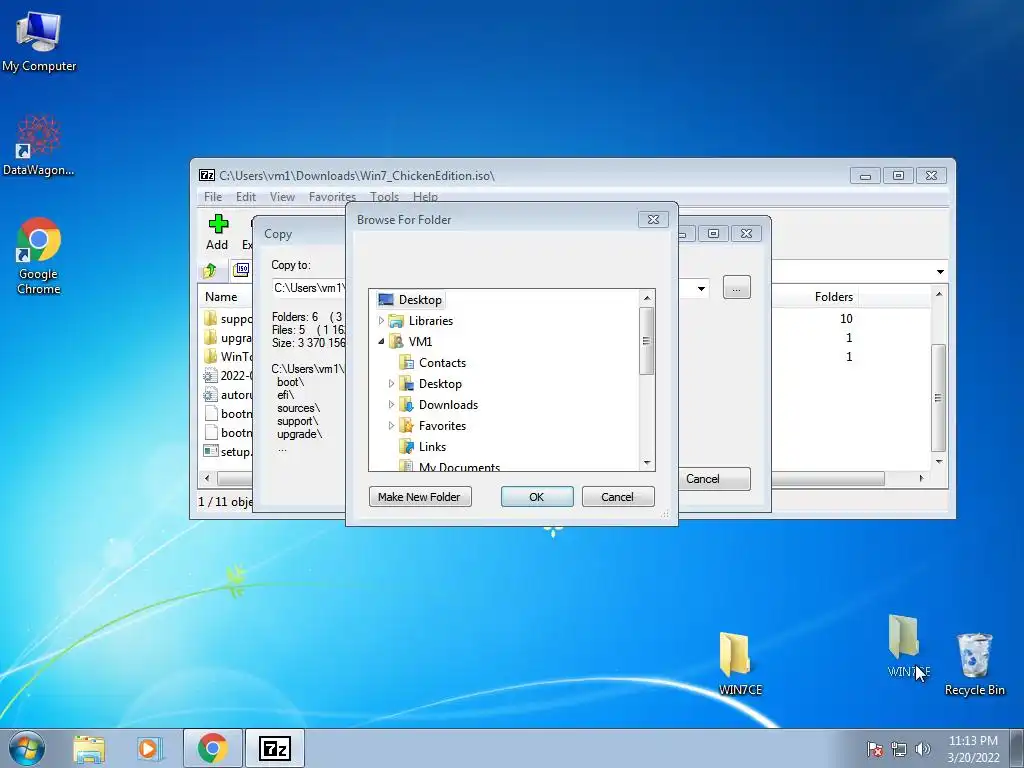The width and height of the screenshot is (1024, 768).
Task: Select the upgrade folder row in 7-Zip
Action: click(x=227, y=338)
